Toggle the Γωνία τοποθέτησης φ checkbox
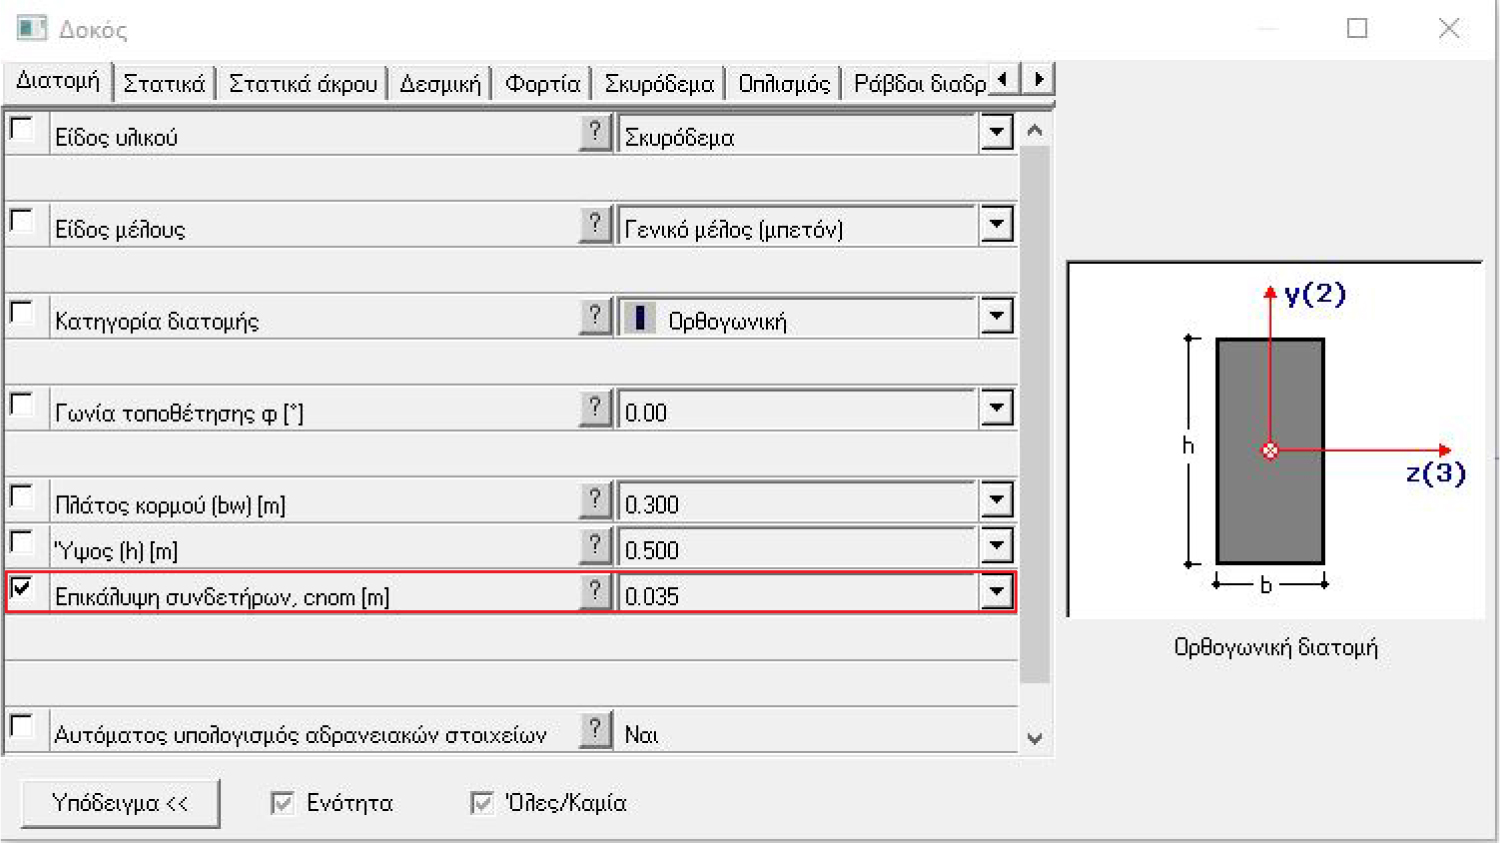Viewport: 1500px width, 843px height. click(21, 405)
